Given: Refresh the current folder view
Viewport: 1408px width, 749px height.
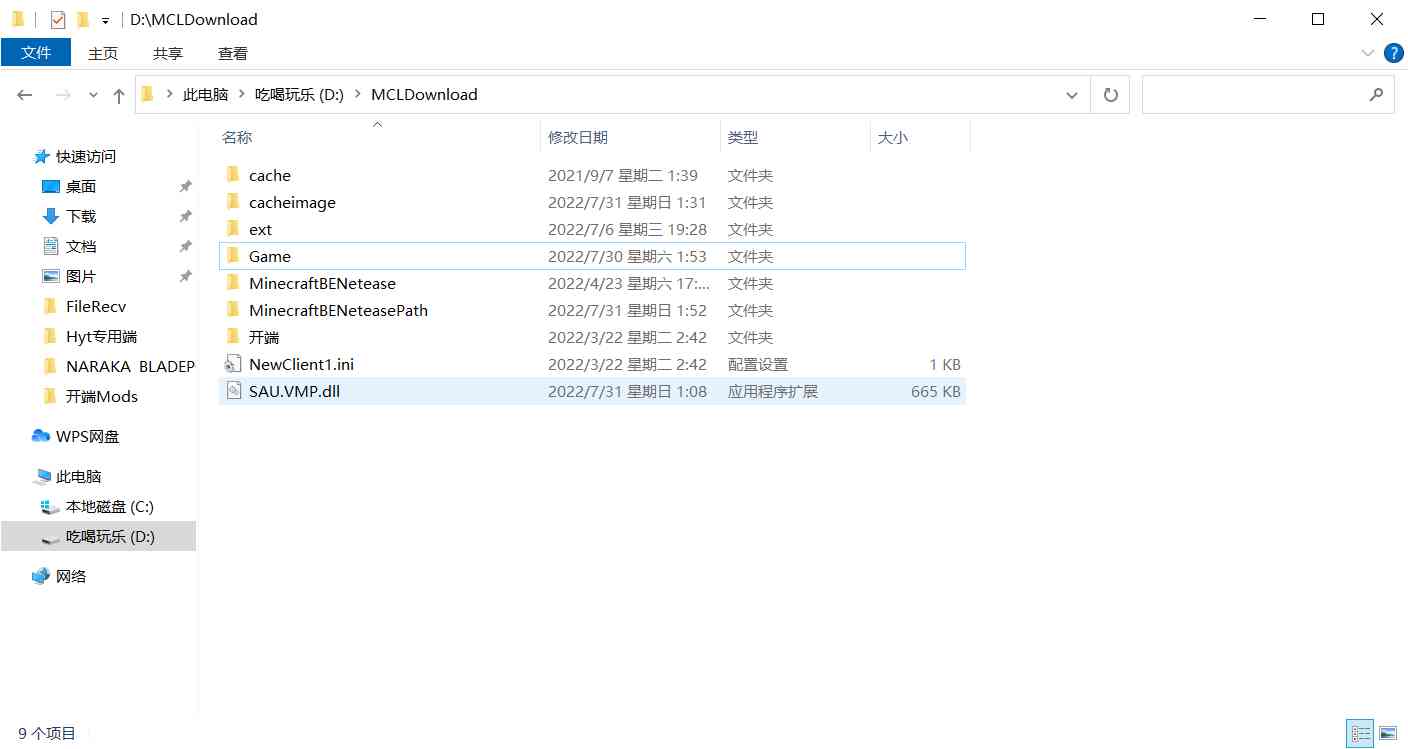Looking at the screenshot, I should pyautogui.click(x=1110, y=95).
